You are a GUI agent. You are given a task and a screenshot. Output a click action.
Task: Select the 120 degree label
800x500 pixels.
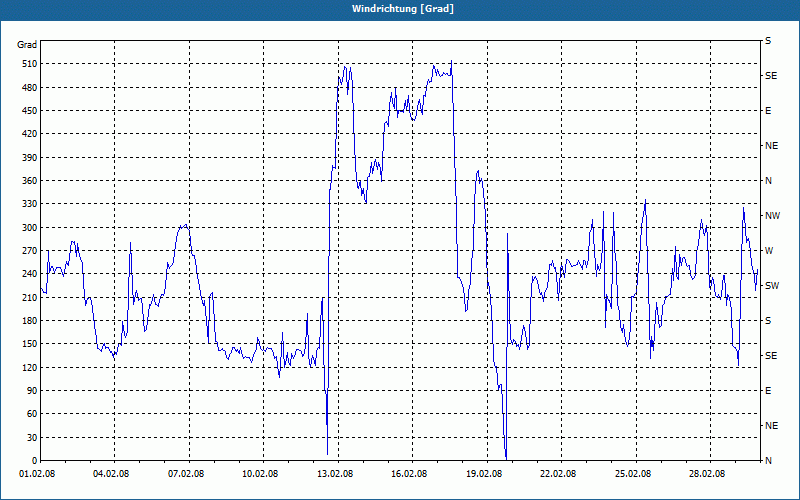click(29, 367)
